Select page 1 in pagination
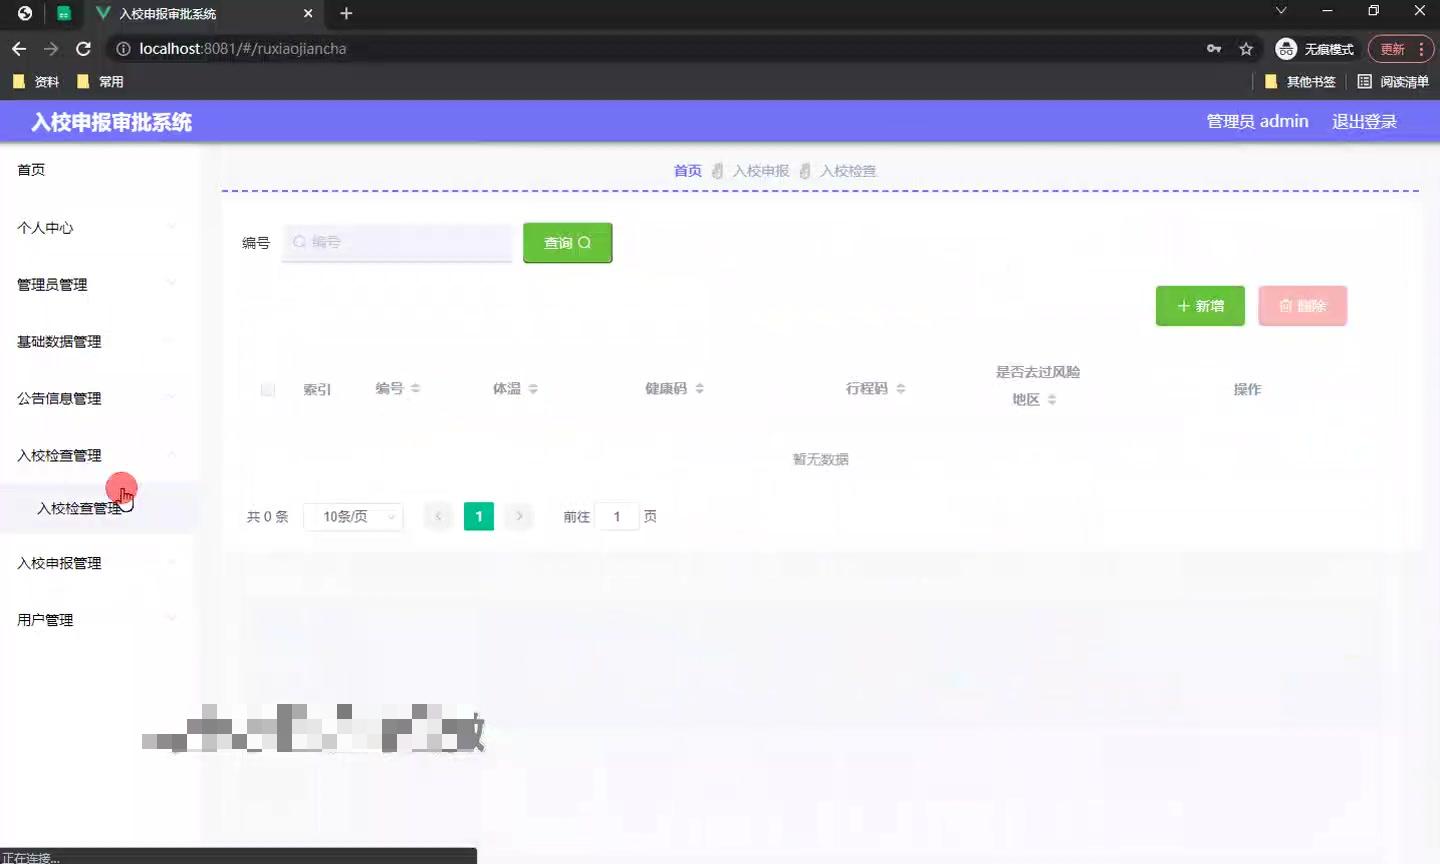 point(479,516)
